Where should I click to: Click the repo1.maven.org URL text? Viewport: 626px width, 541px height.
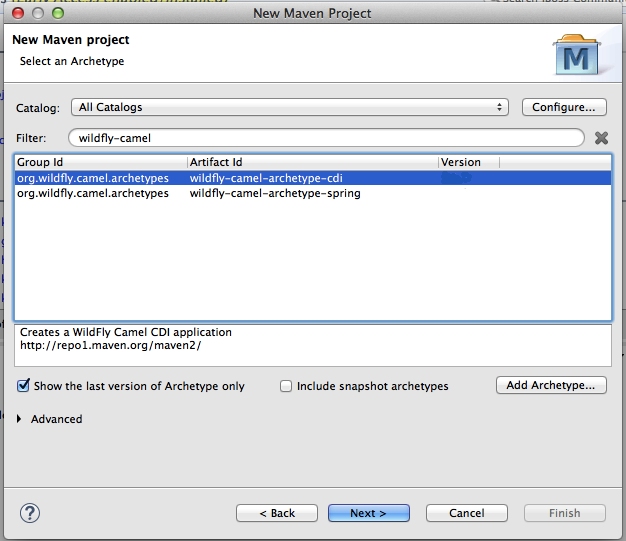[x=111, y=345]
